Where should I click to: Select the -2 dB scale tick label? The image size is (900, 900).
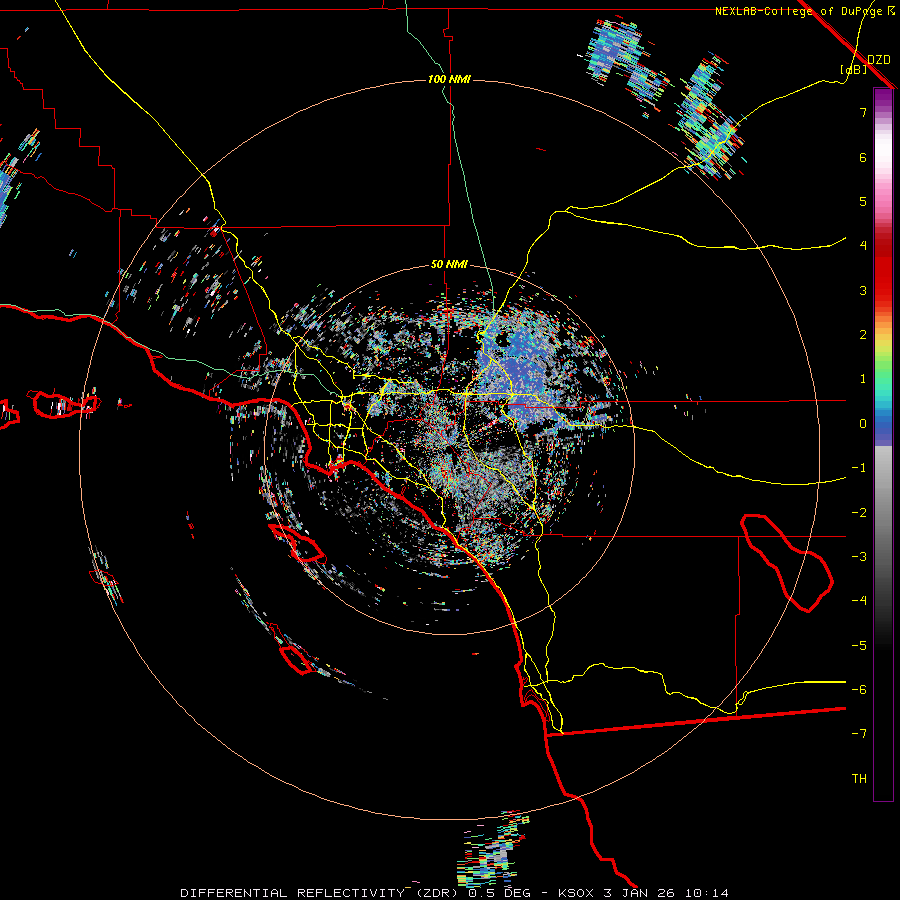tap(859, 513)
